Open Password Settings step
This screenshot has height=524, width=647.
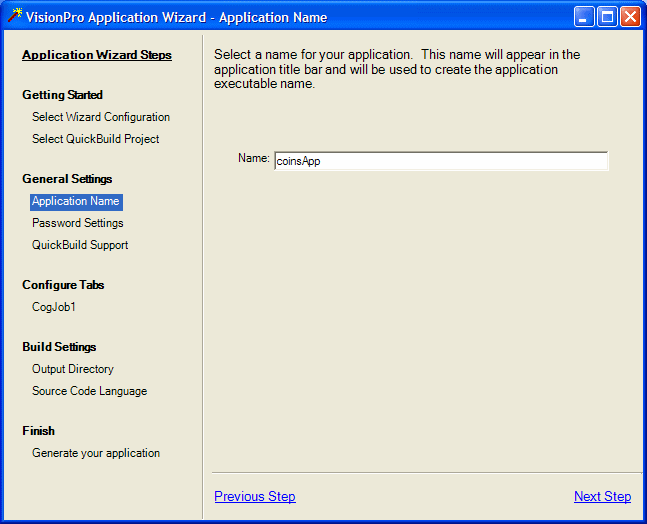coord(78,223)
